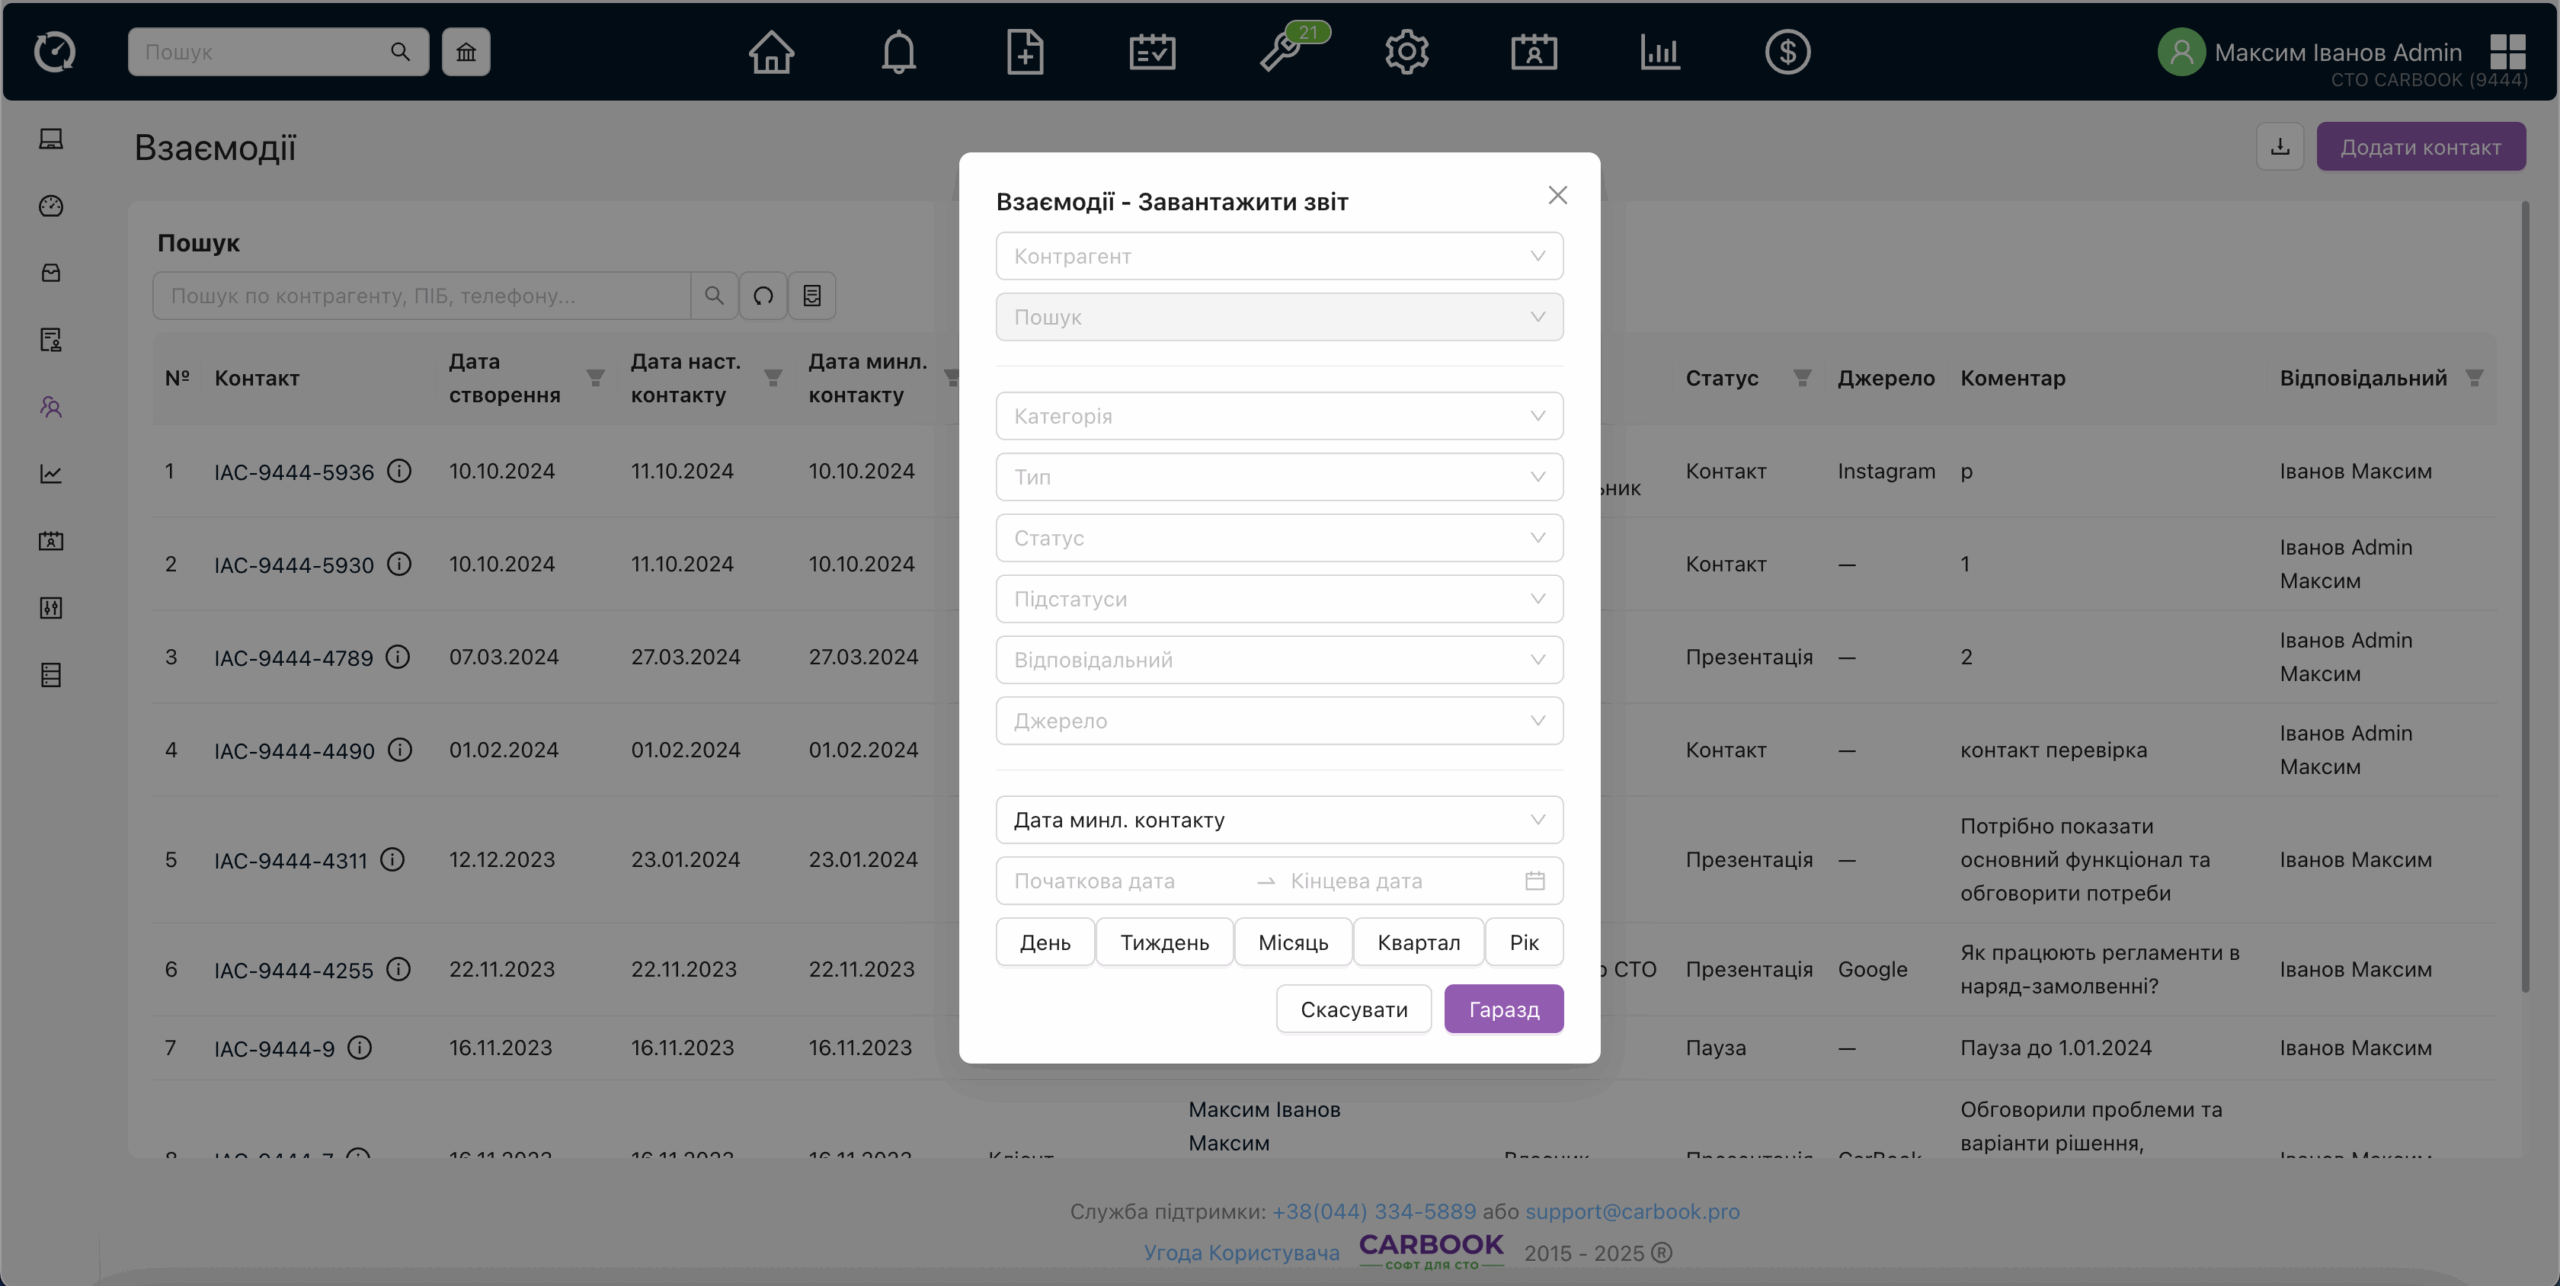
Task: Click the home icon in top bar
Action: coord(771,52)
